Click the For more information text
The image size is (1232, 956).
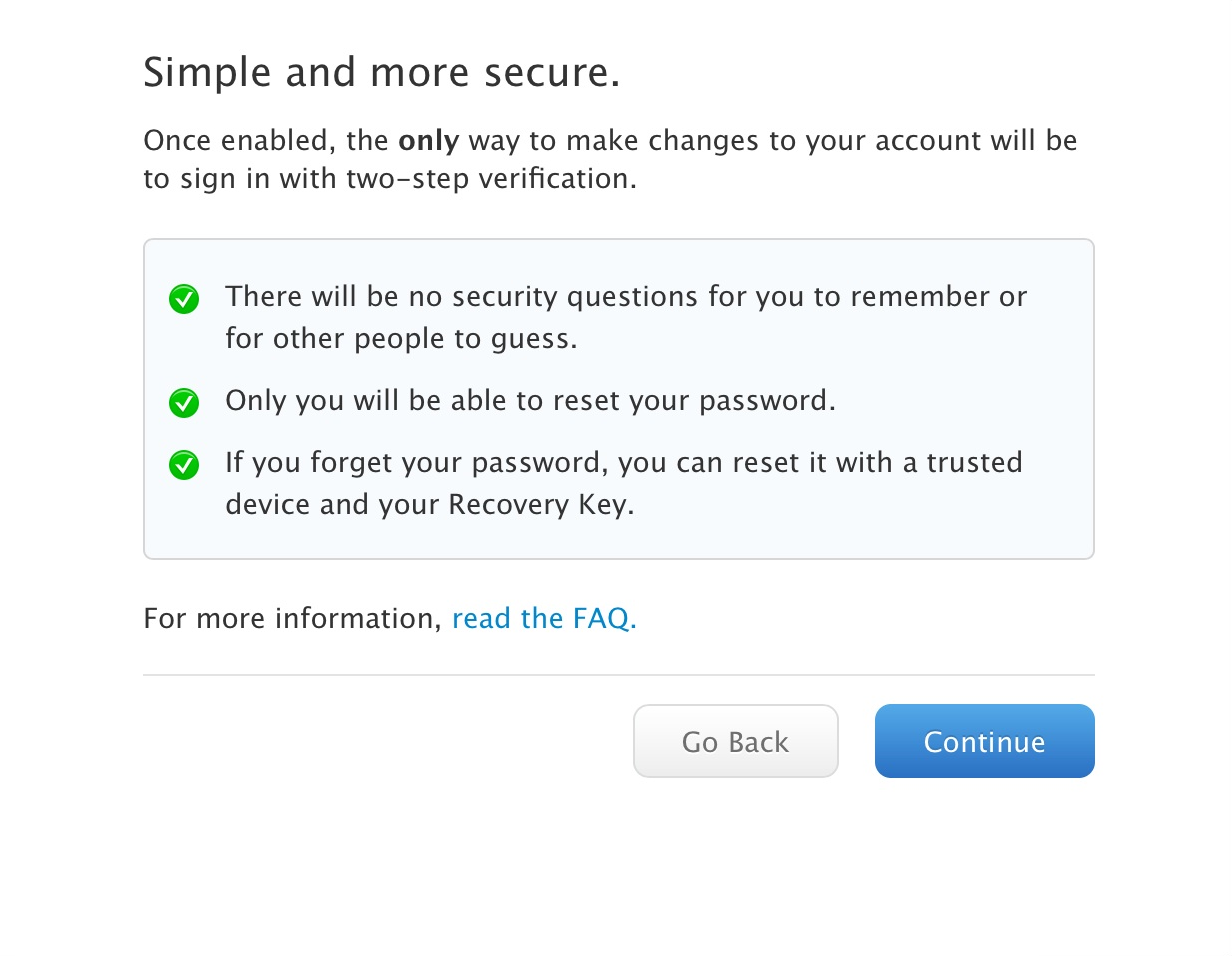292,618
